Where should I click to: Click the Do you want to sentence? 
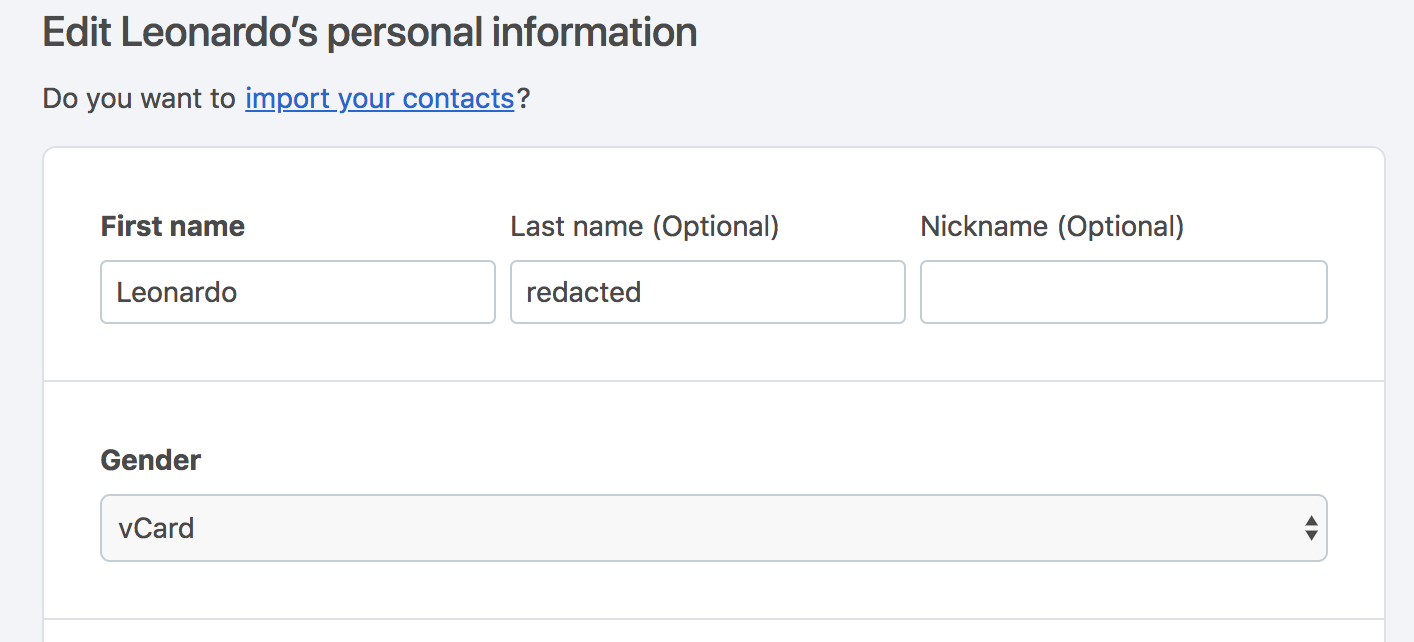coord(140,98)
